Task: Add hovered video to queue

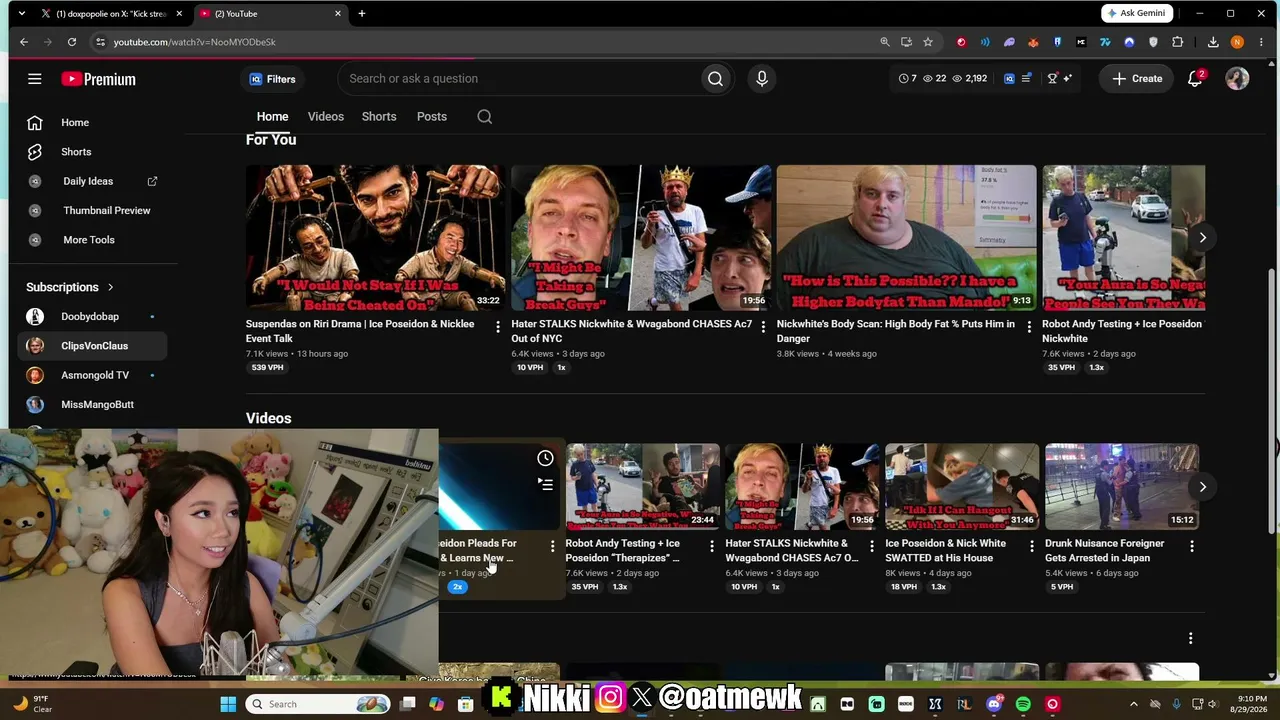Action: 545,485
